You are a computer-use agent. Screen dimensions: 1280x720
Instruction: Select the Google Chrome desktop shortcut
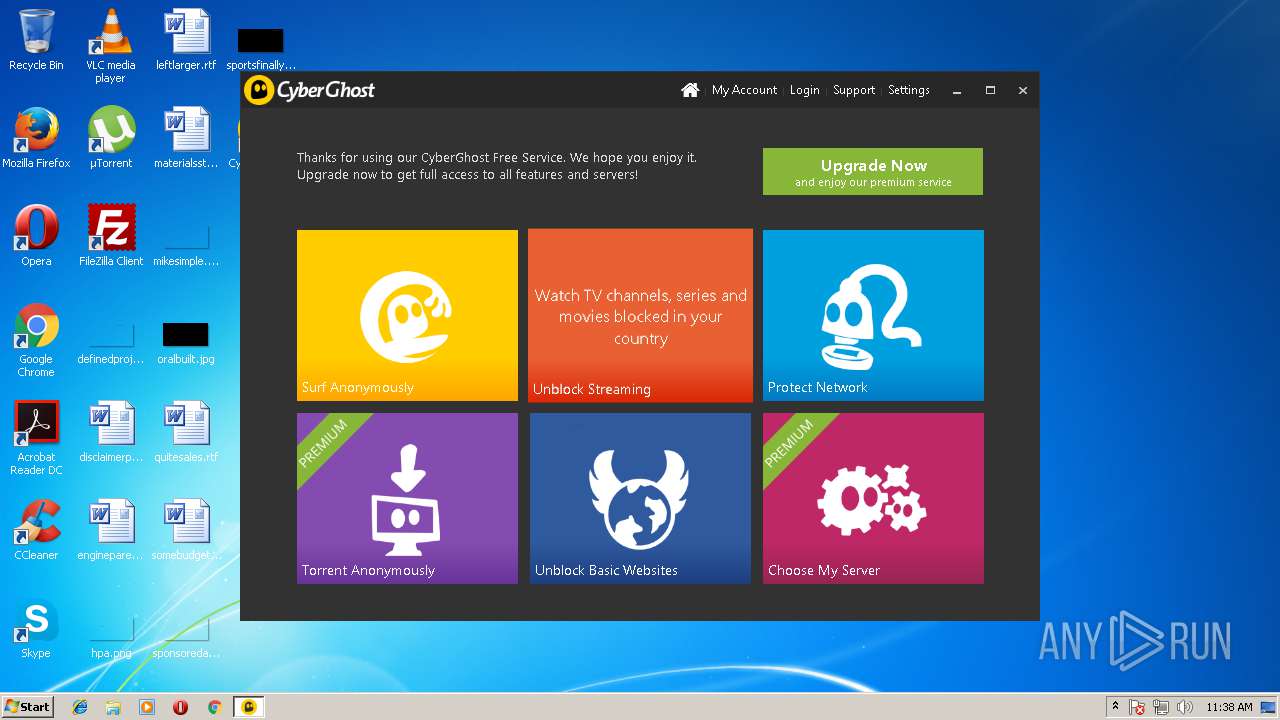tap(36, 340)
